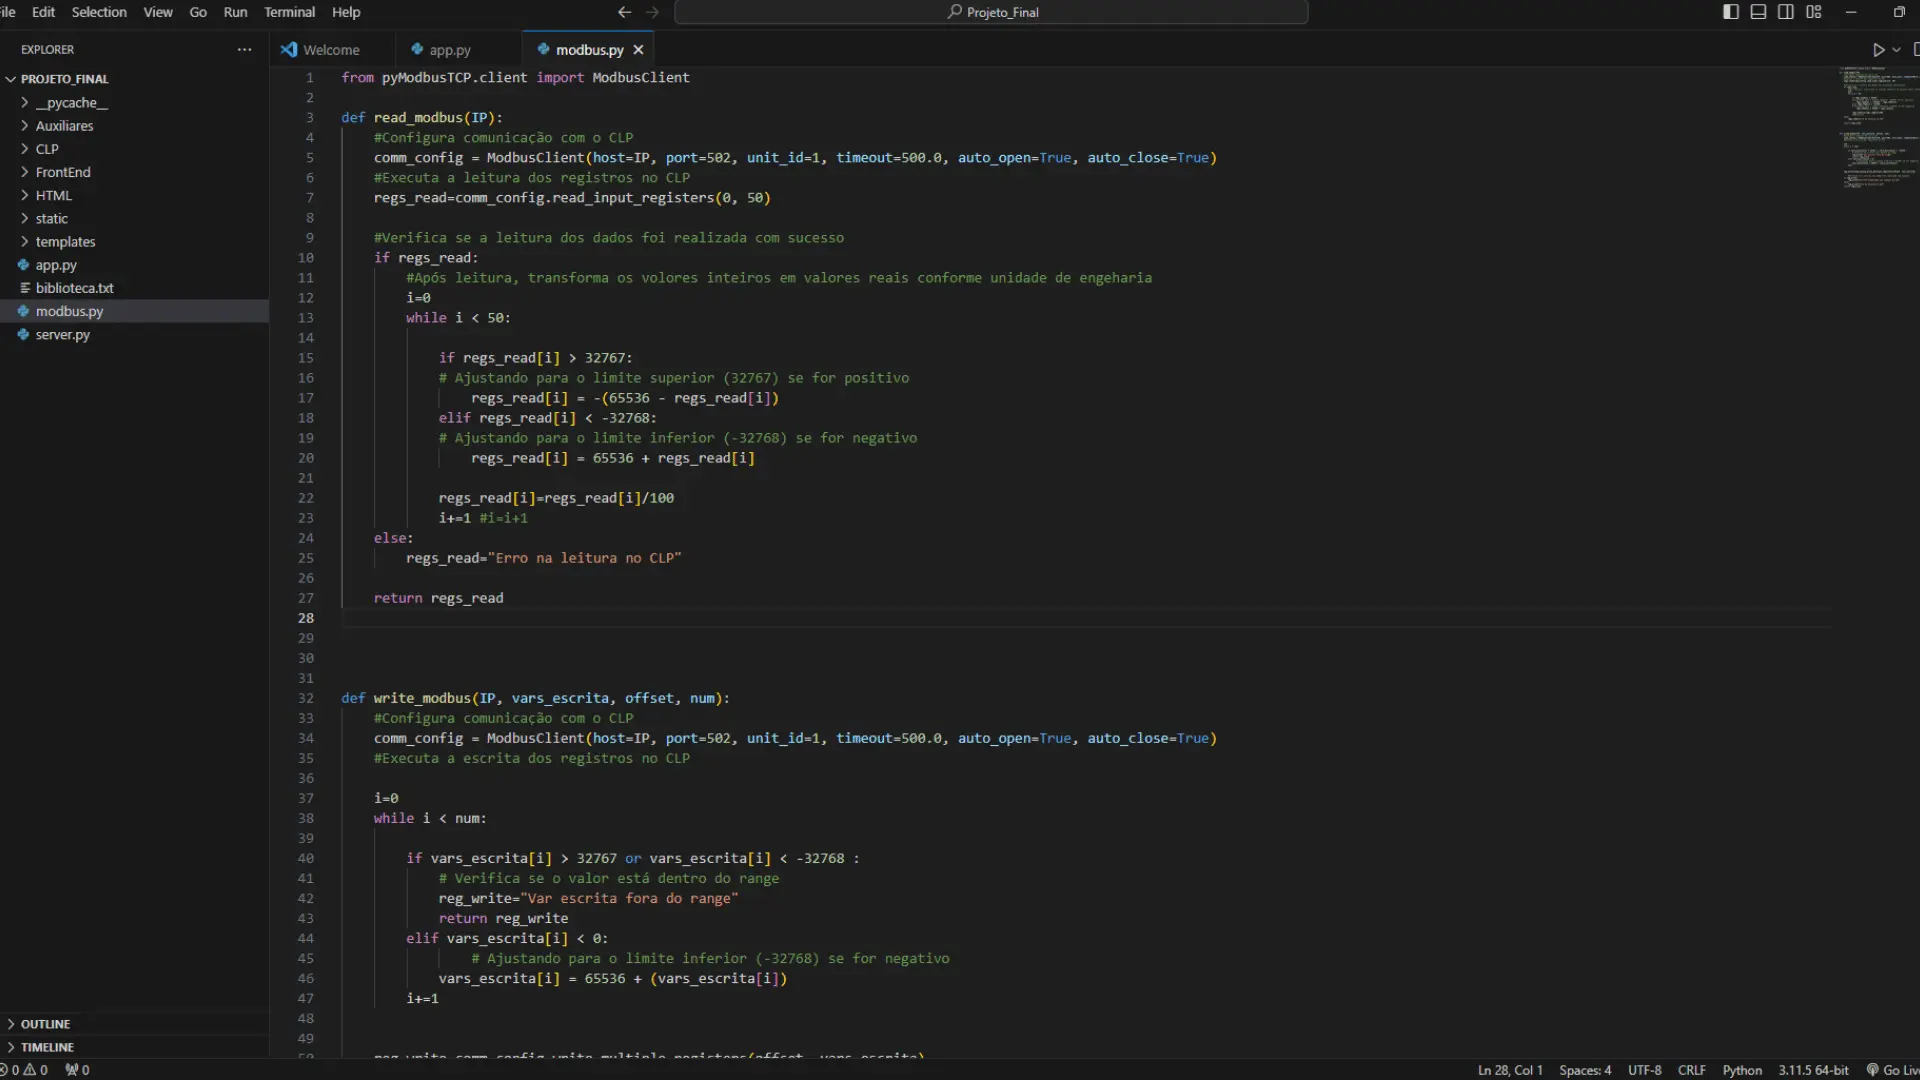Open the Selection menu
The image size is (1920, 1080).
[99, 12]
